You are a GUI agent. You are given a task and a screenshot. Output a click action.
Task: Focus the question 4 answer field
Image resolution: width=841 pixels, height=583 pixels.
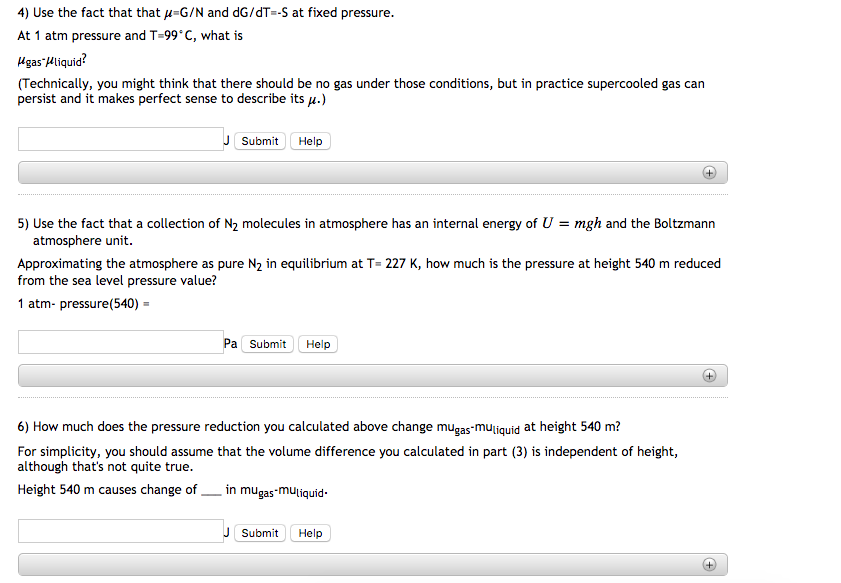tap(120, 140)
